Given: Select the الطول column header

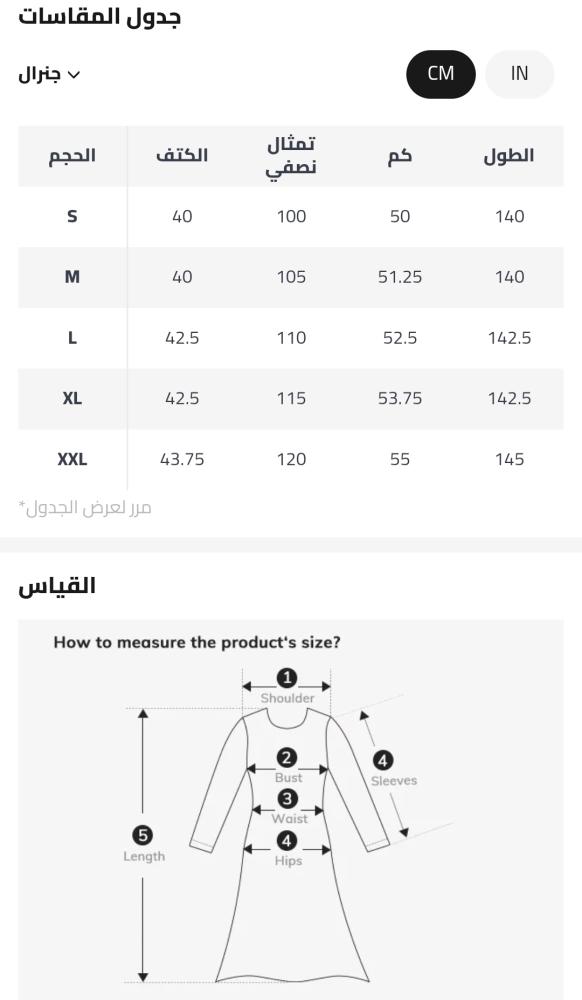Looking at the screenshot, I should tap(509, 156).
